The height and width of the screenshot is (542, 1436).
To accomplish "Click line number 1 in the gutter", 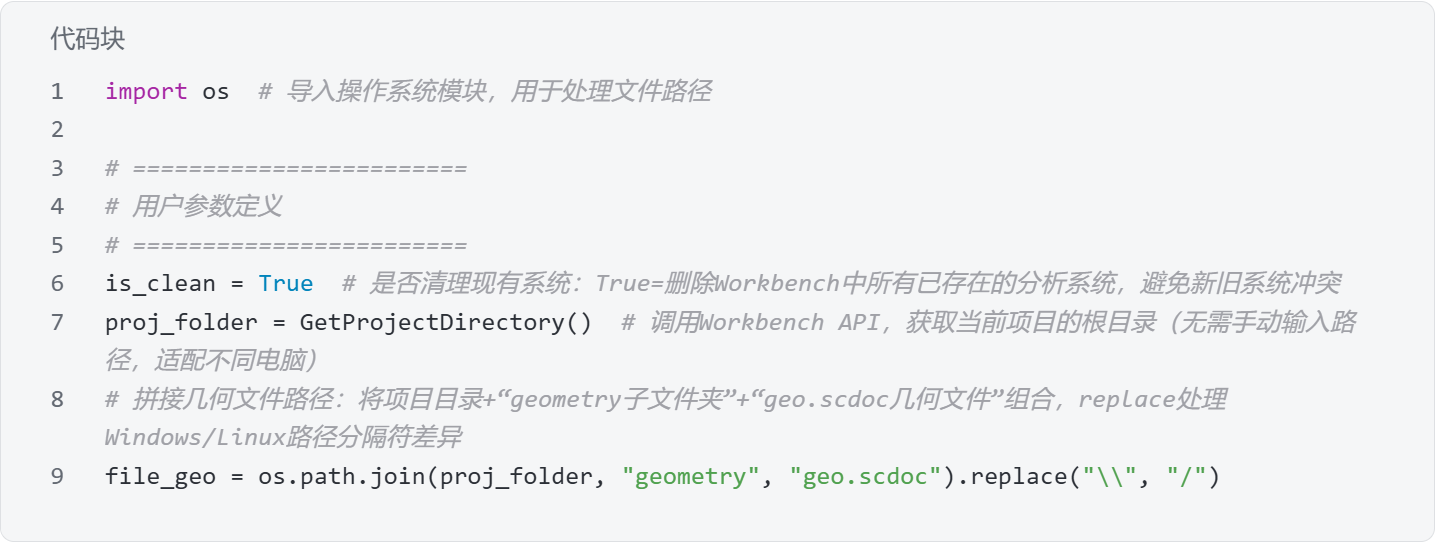I will (x=57, y=92).
